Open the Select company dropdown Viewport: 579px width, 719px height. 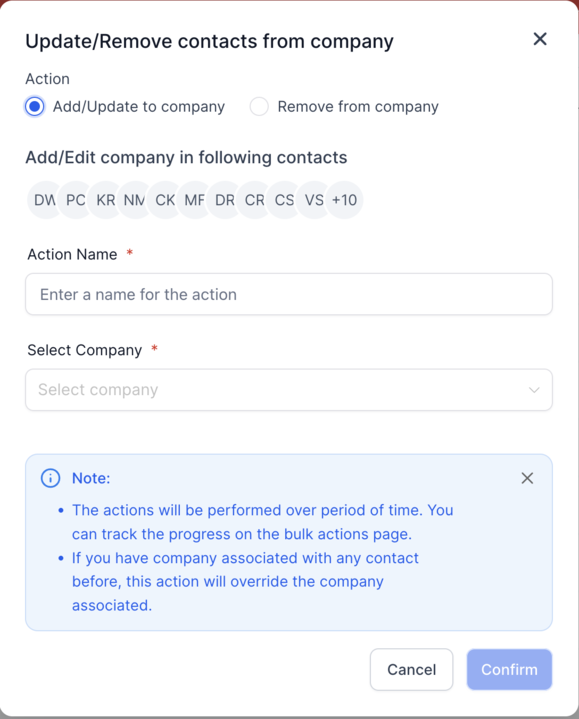289,390
